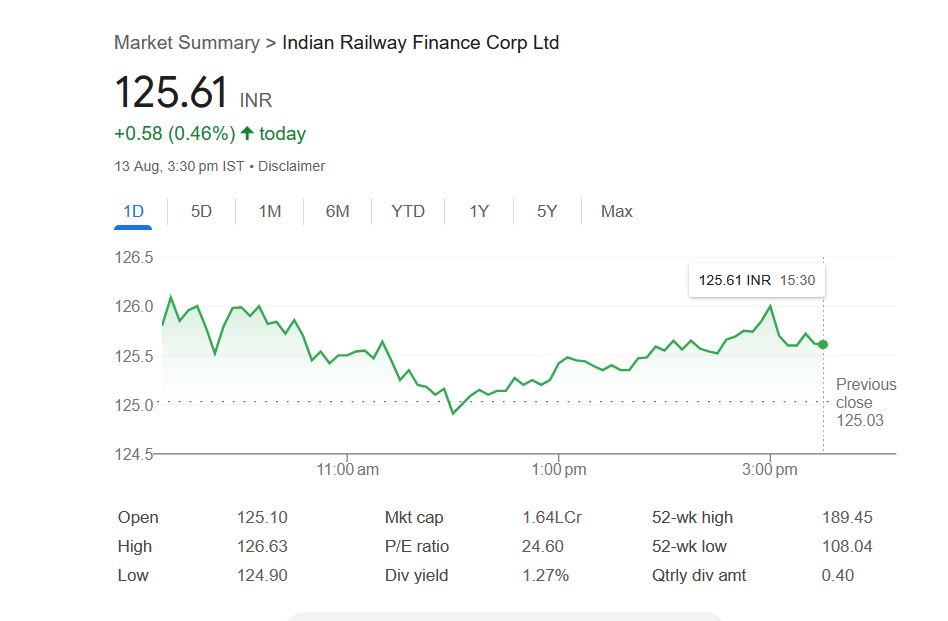View the 5Y price chart tab
This screenshot has height=621, width=948.
click(x=546, y=211)
